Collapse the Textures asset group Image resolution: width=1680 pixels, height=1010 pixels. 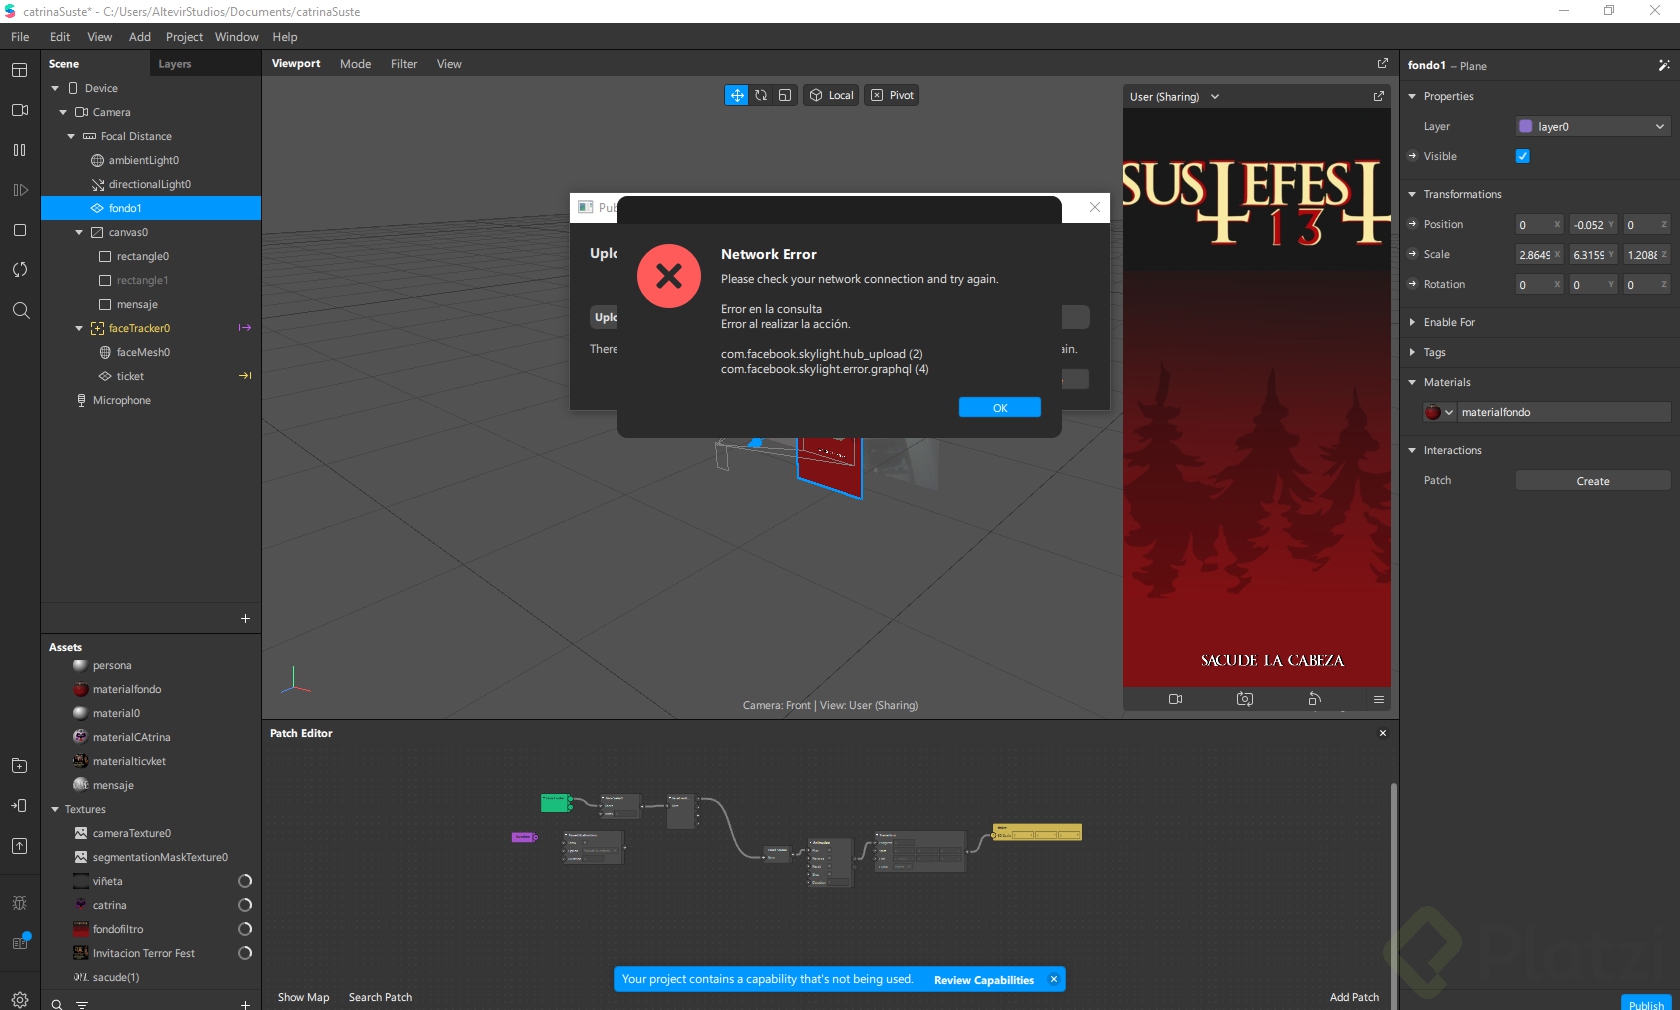point(55,809)
